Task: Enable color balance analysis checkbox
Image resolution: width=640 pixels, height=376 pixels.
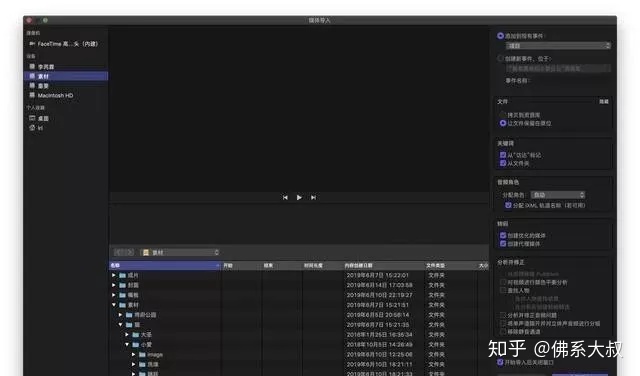Action: (503, 282)
